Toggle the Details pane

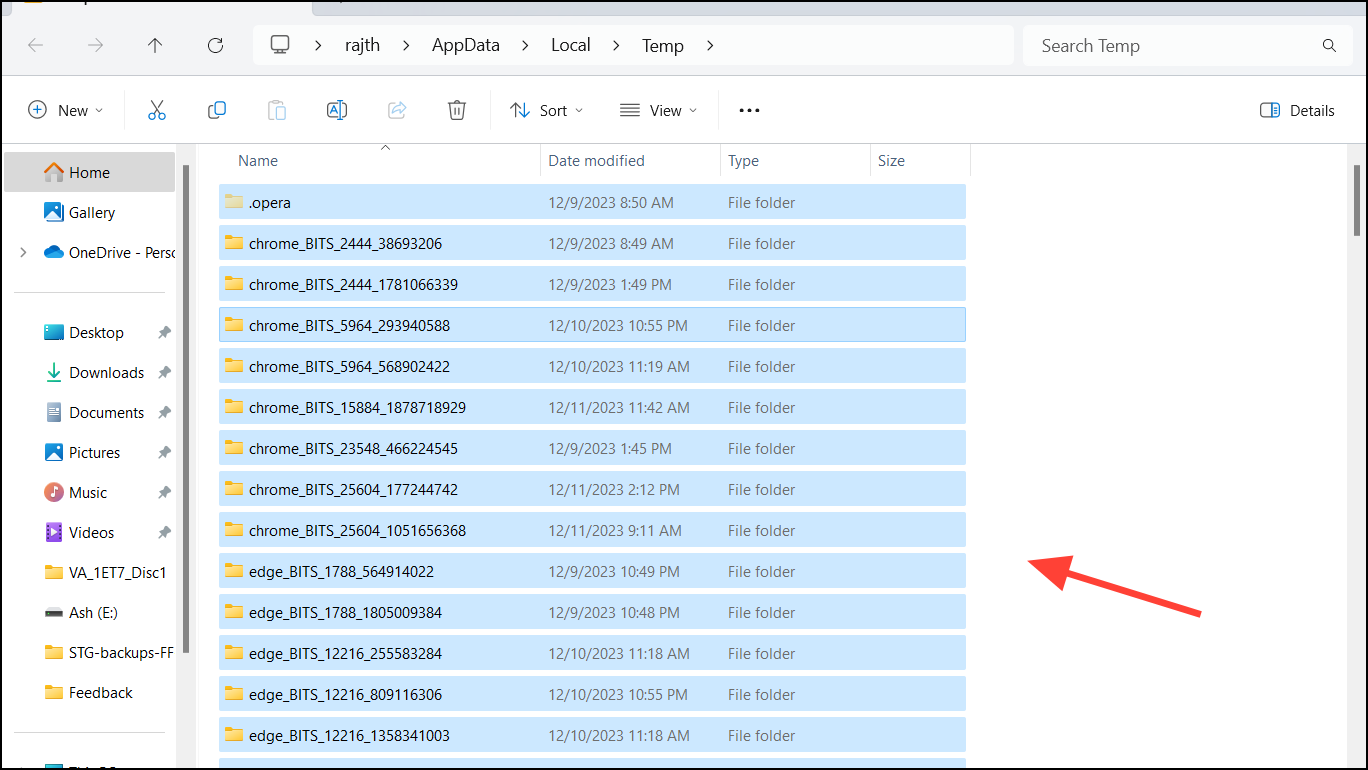(1297, 110)
